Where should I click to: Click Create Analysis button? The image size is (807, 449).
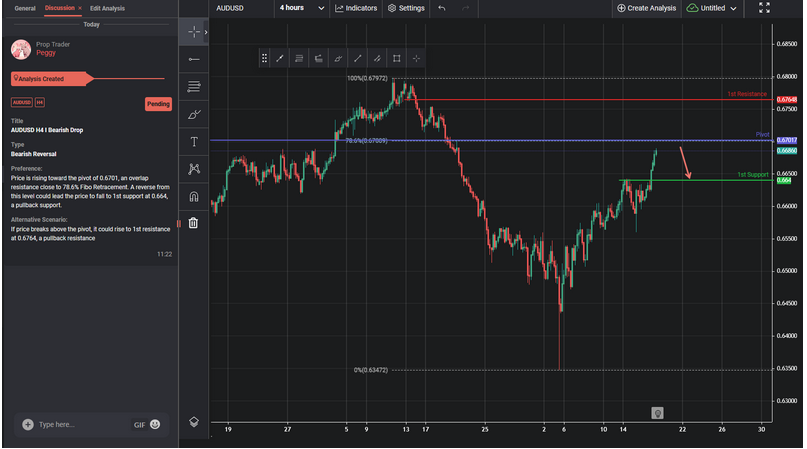pyautogui.click(x=646, y=8)
